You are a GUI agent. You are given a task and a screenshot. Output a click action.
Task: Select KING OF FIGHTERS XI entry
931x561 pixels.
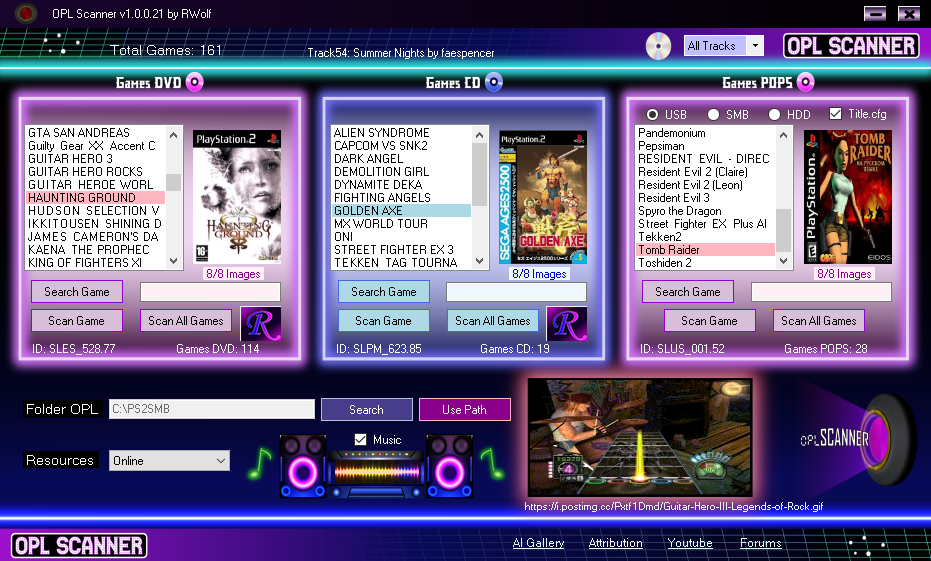pos(96,262)
